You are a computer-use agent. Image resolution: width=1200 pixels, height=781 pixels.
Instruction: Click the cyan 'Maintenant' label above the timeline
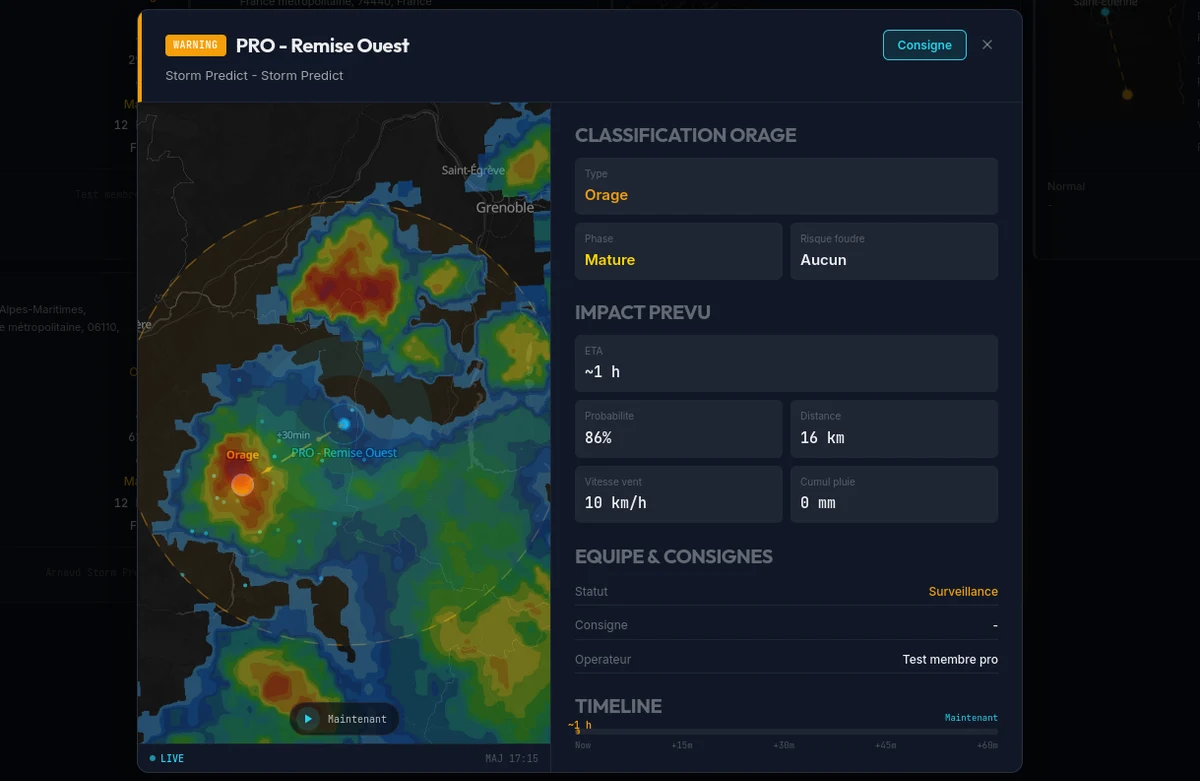[971, 718]
